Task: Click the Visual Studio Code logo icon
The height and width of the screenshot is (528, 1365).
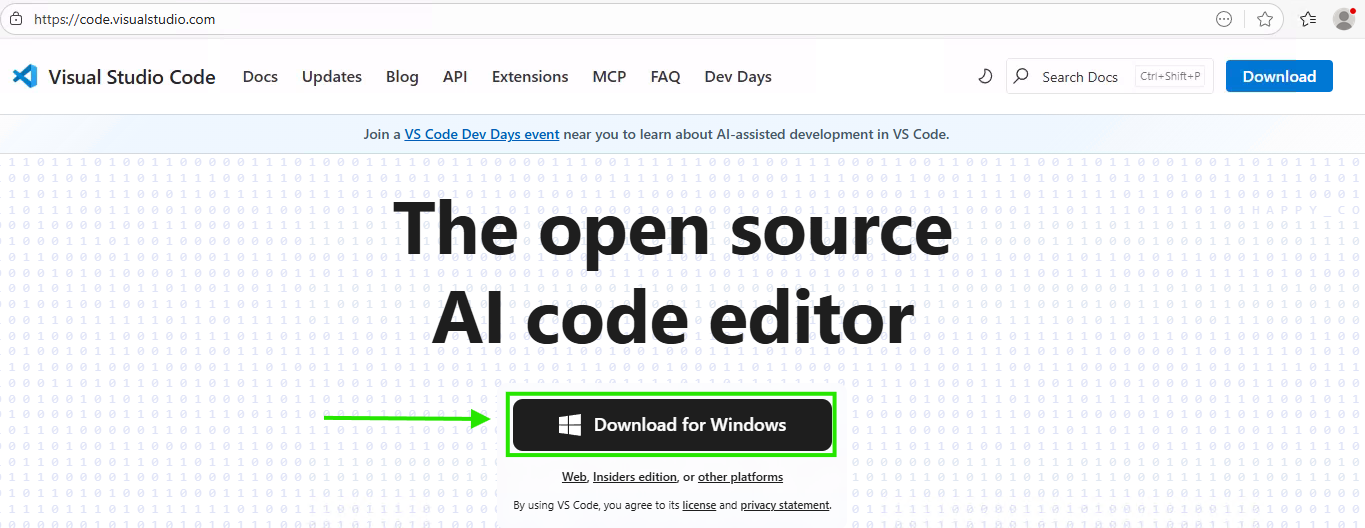Action: pos(25,76)
